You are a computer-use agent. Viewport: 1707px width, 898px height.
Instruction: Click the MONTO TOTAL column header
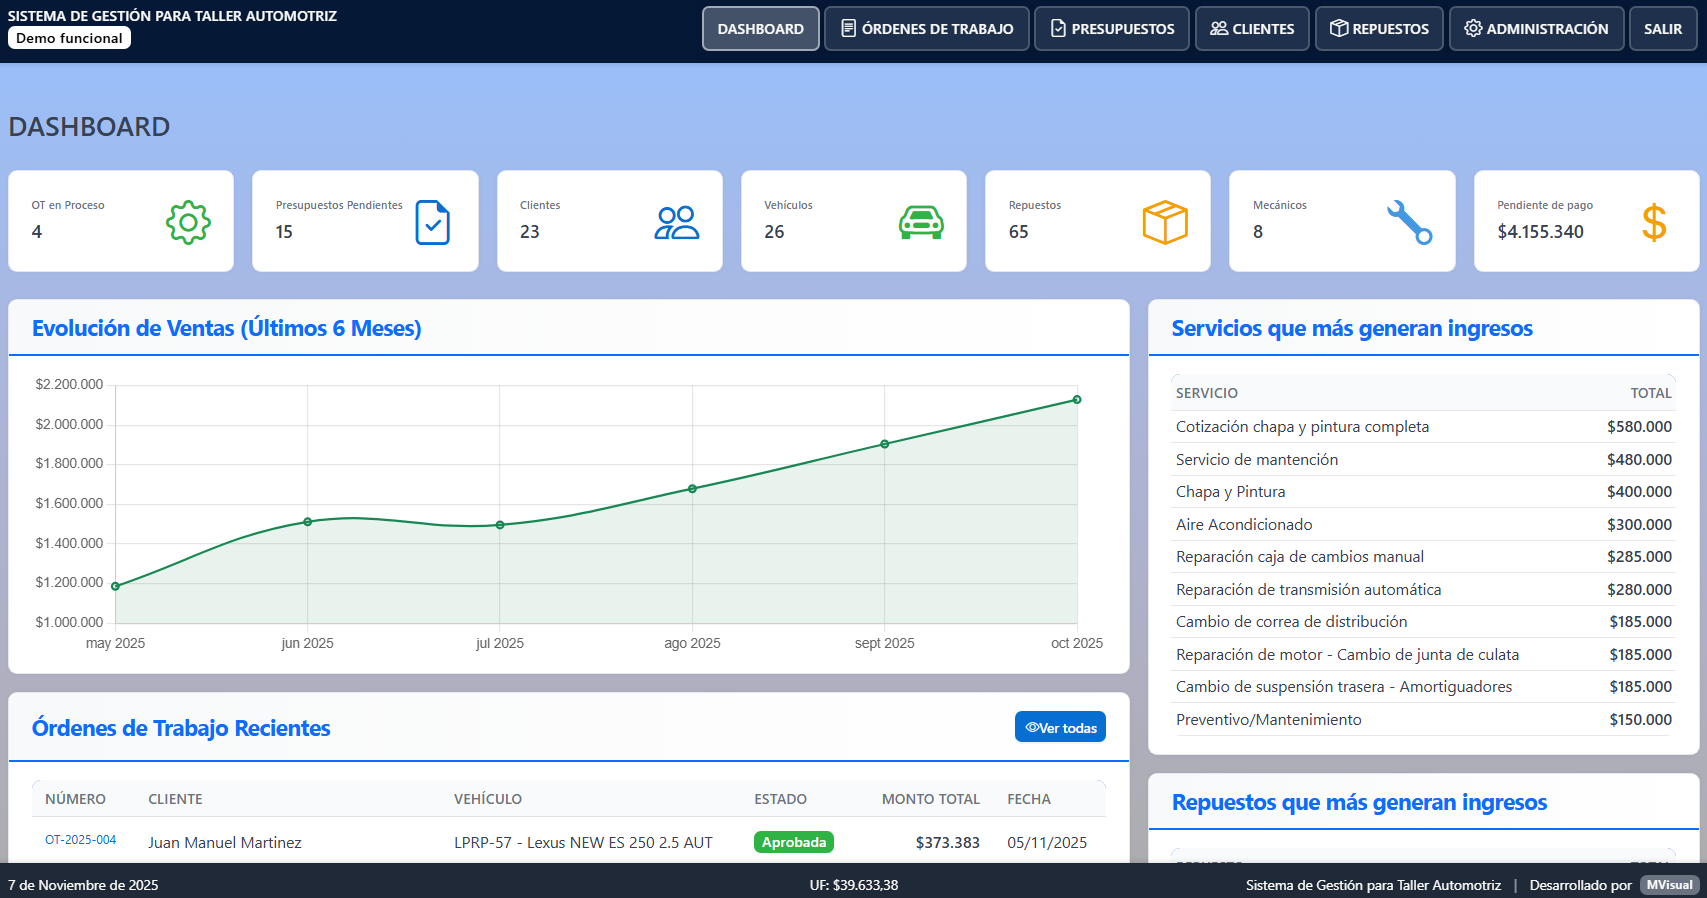(x=930, y=799)
